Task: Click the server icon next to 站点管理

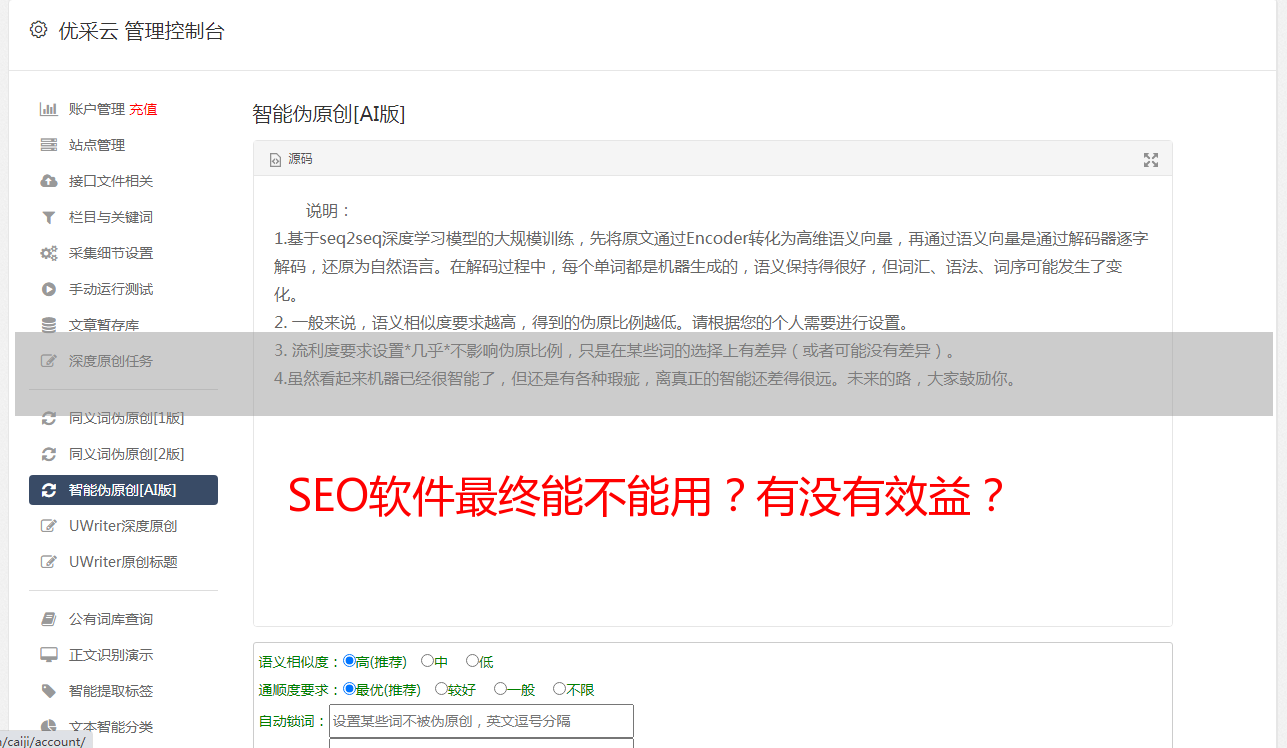Action: (x=48, y=145)
